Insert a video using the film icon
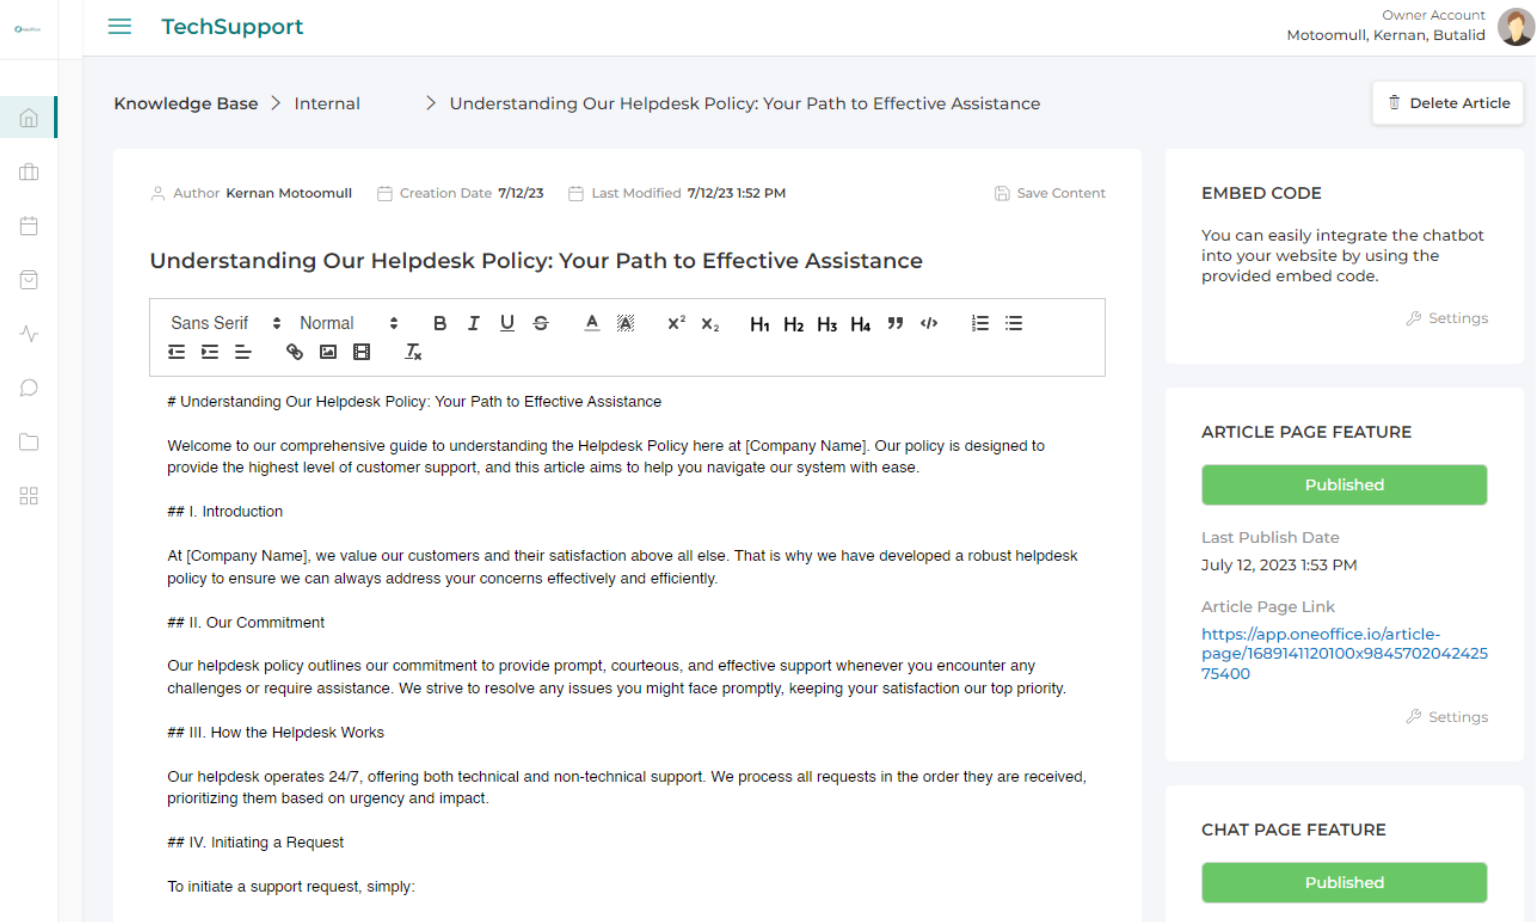Viewport: 1536px width, 922px height. [362, 352]
